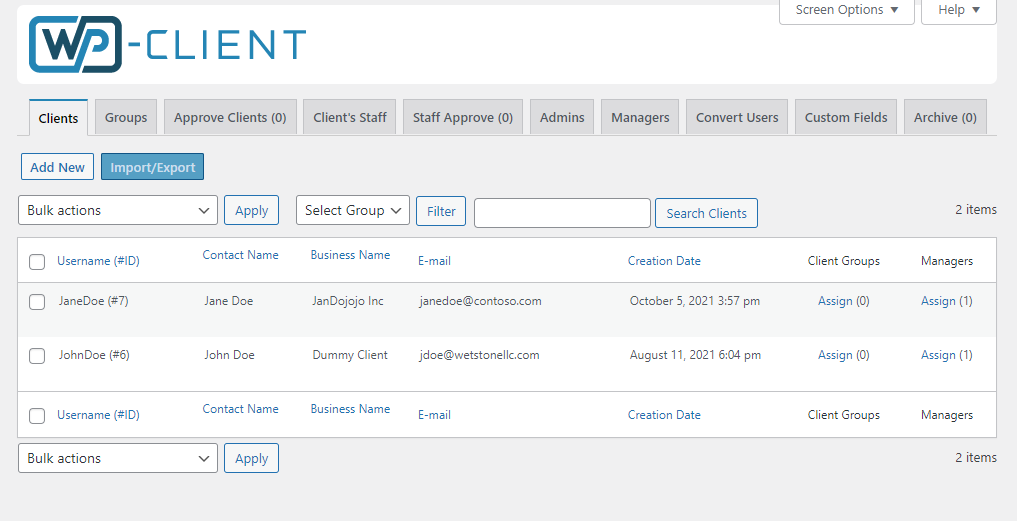This screenshot has width=1017, height=521.
Task: Click the WP-Client logo
Action: click(167, 44)
